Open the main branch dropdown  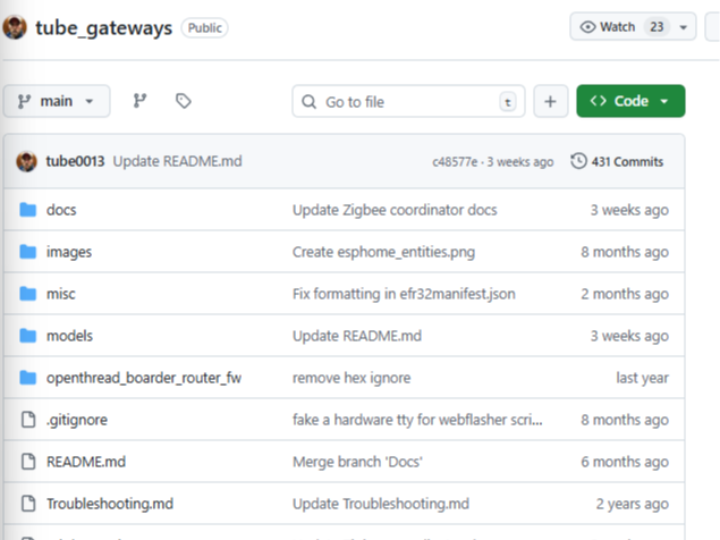tap(56, 101)
